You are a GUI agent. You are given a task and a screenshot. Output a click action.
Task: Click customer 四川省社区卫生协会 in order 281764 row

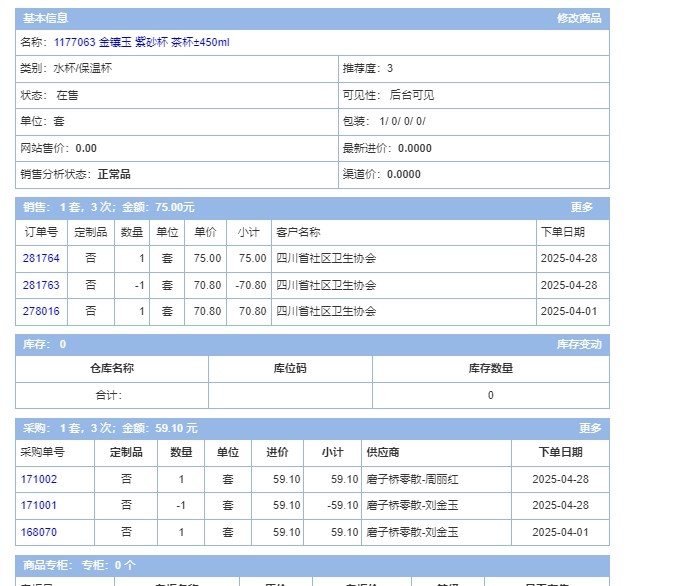click(326, 258)
